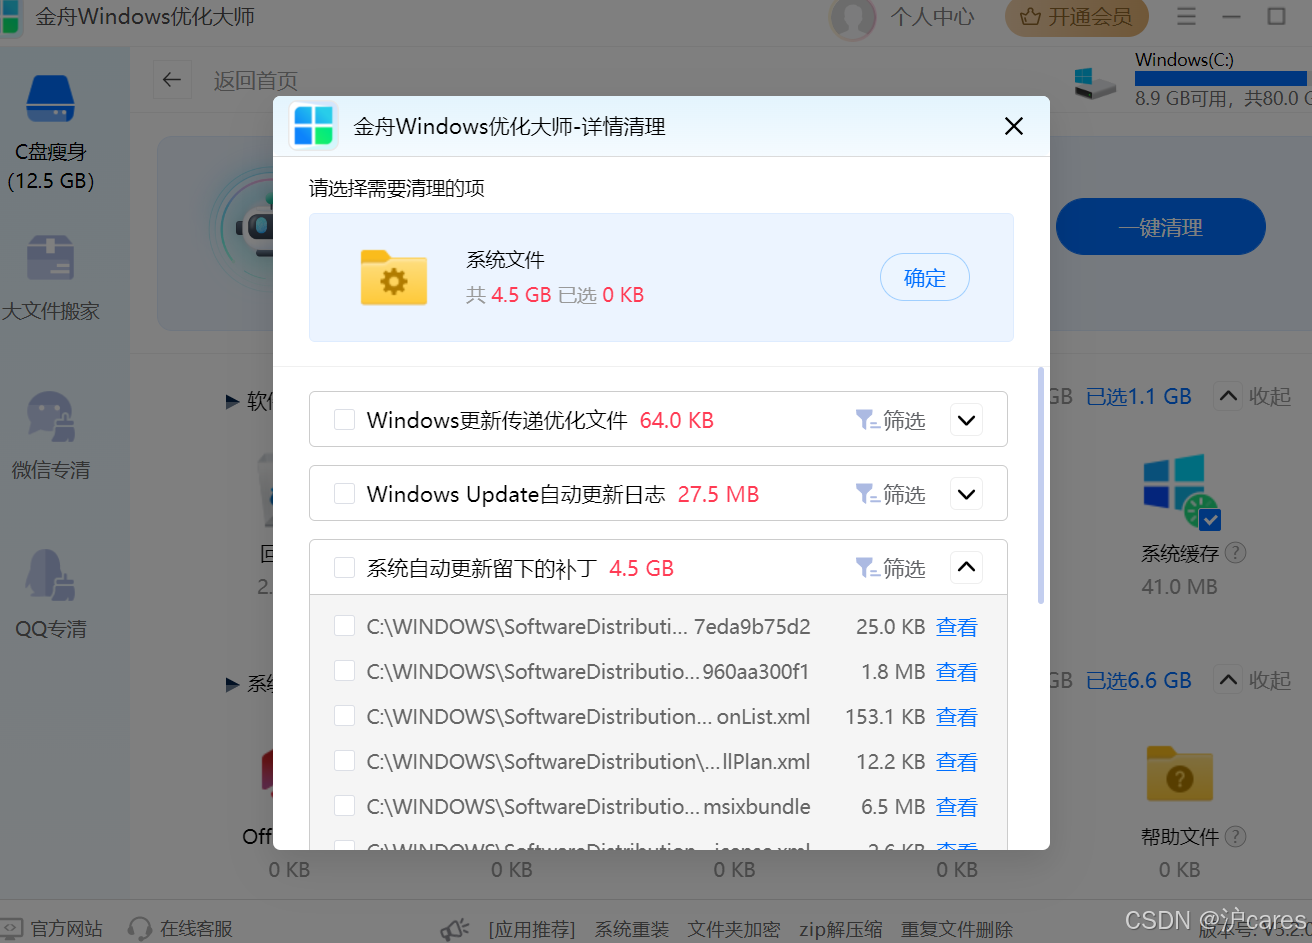Click the 一键清理 button
1312x943 pixels.
coord(1161,227)
